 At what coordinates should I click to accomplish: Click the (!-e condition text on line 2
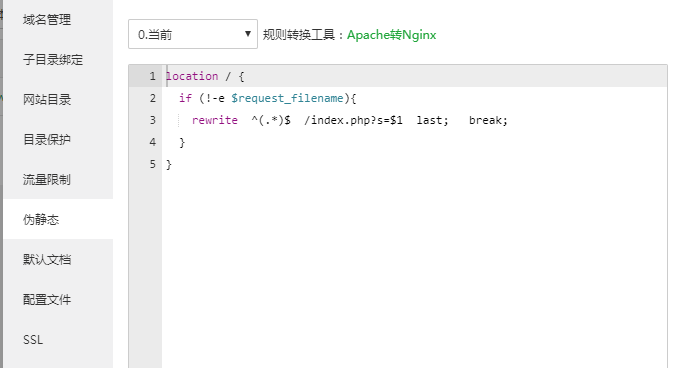pyautogui.click(x=212, y=99)
